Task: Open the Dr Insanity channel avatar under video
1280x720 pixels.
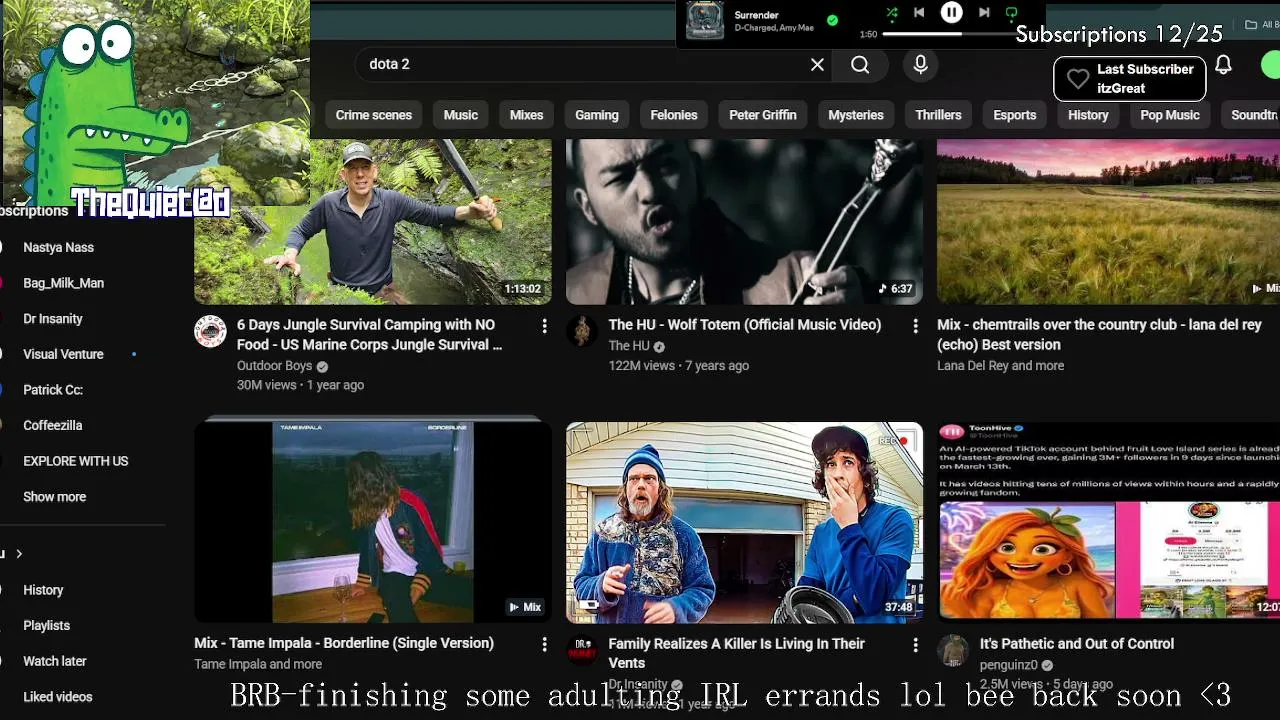Action: pyautogui.click(x=582, y=649)
